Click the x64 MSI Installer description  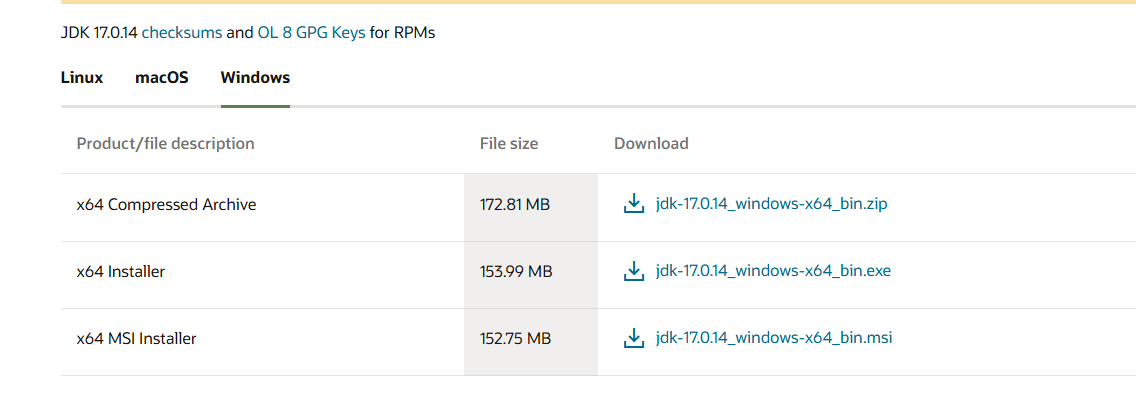point(136,338)
